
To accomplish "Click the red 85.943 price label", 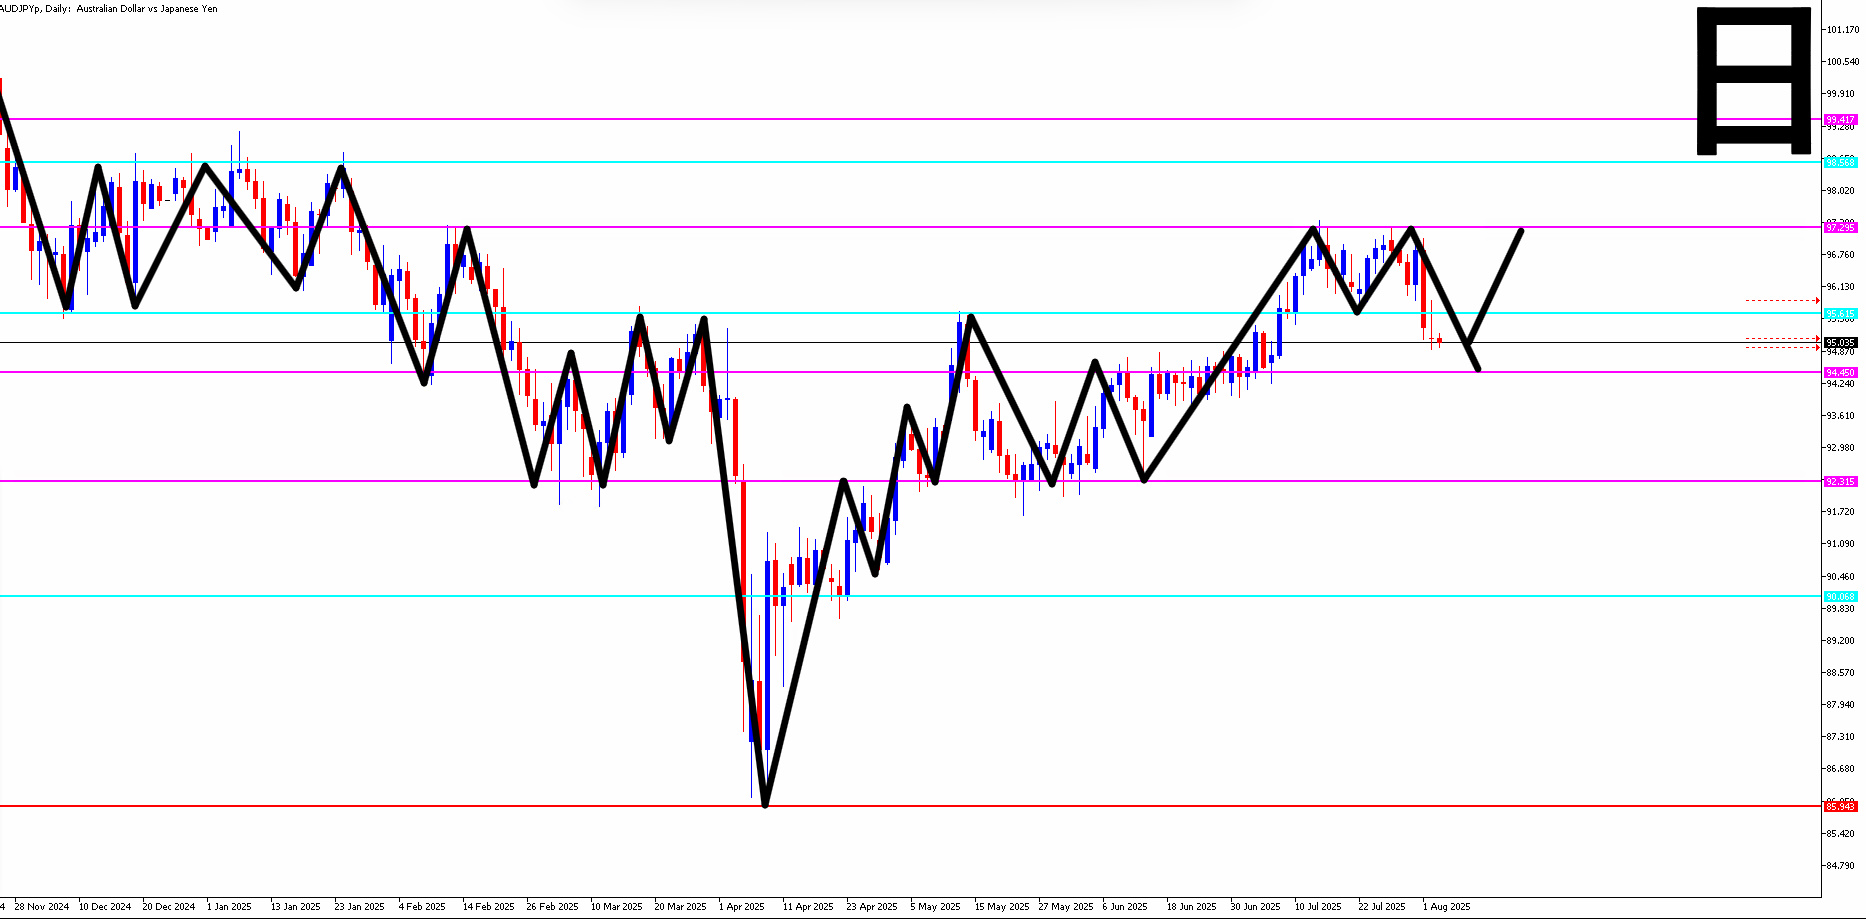I will point(1840,806).
